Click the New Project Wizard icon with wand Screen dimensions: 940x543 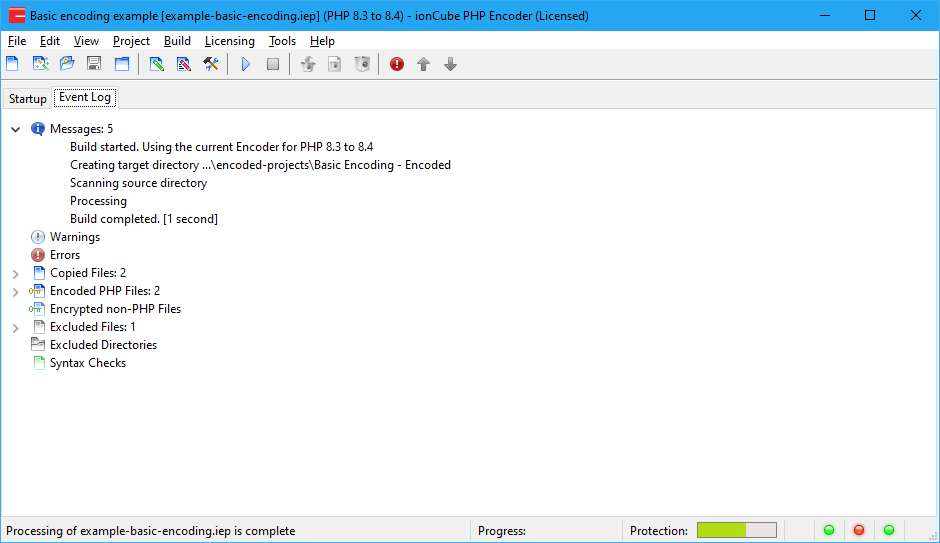click(40, 64)
